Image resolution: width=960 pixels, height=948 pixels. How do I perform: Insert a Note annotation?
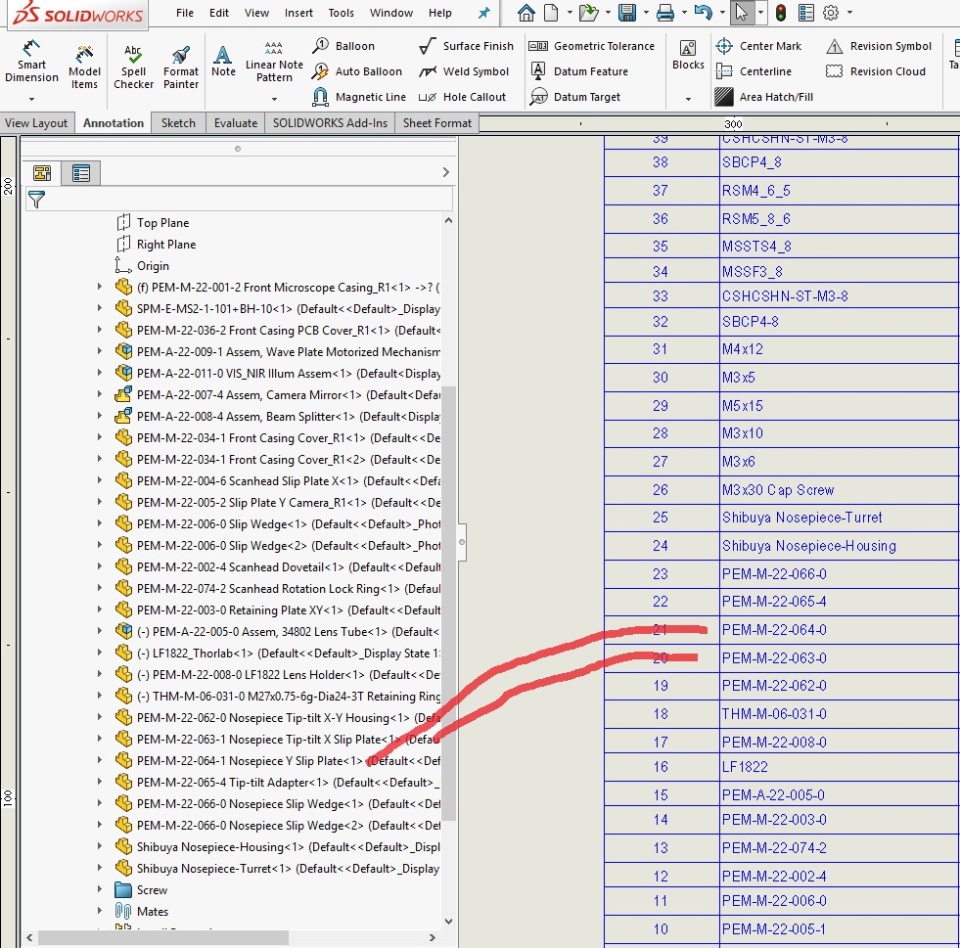(x=223, y=60)
